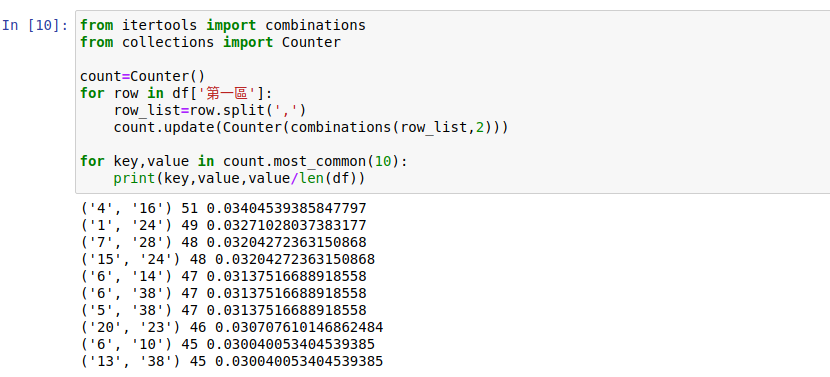Click the output row ('15', '24') 48

pyautogui.click(x=227, y=259)
